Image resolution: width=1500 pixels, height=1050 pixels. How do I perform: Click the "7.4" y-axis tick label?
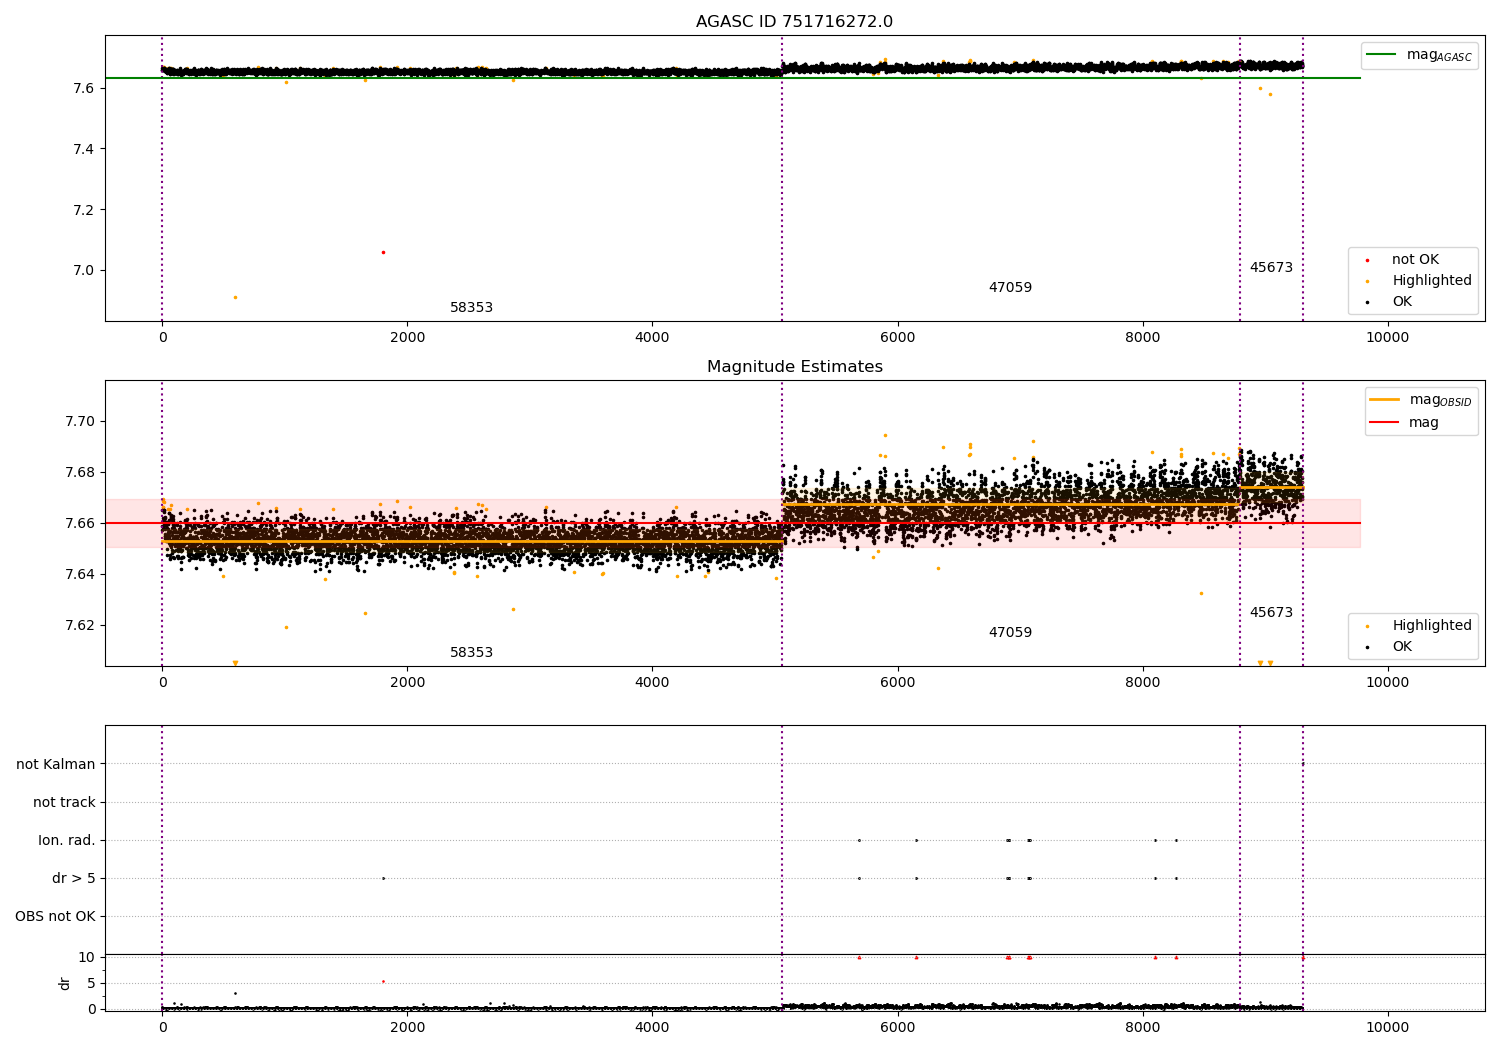(83, 150)
